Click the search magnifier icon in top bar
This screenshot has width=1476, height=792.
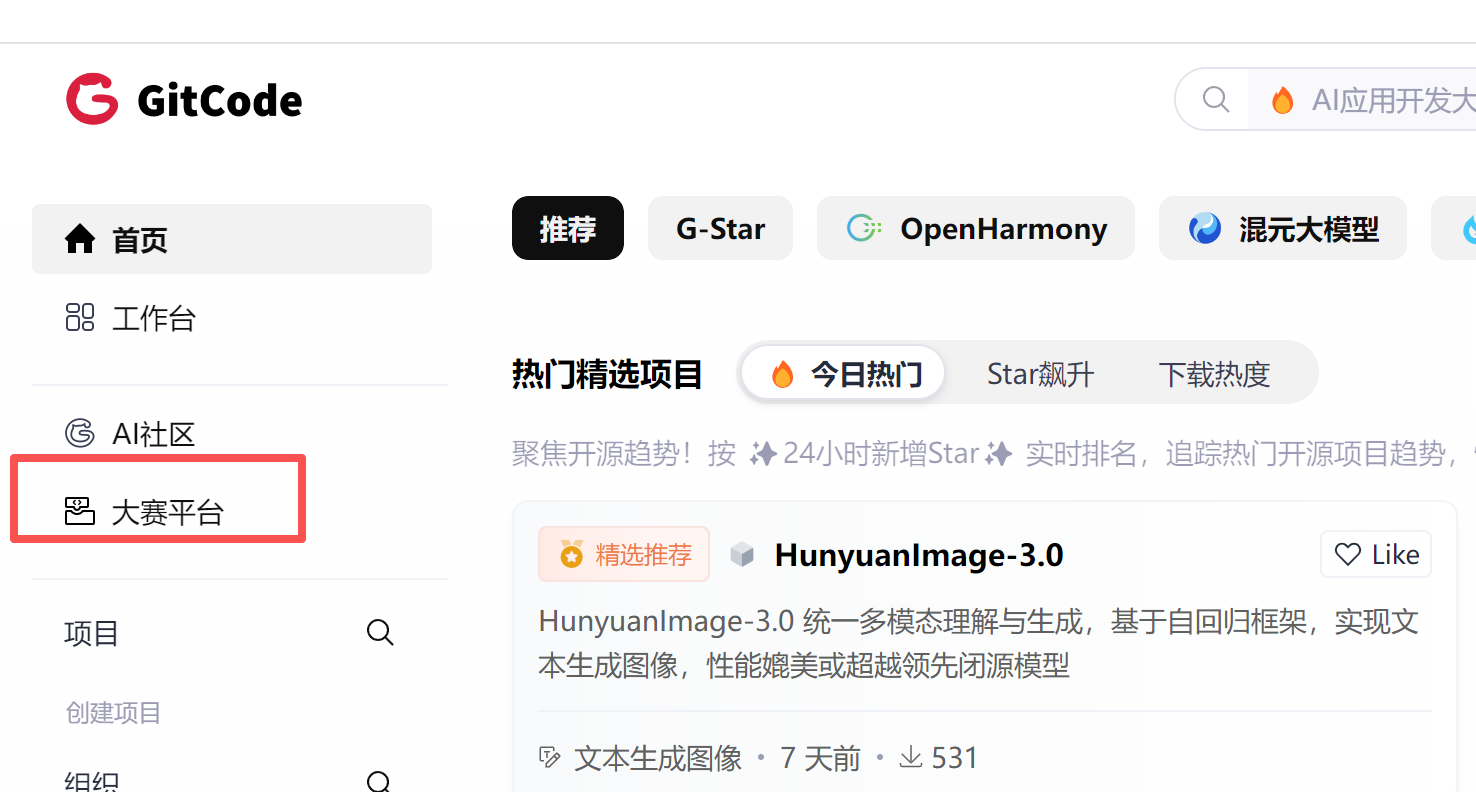(1215, 99)
